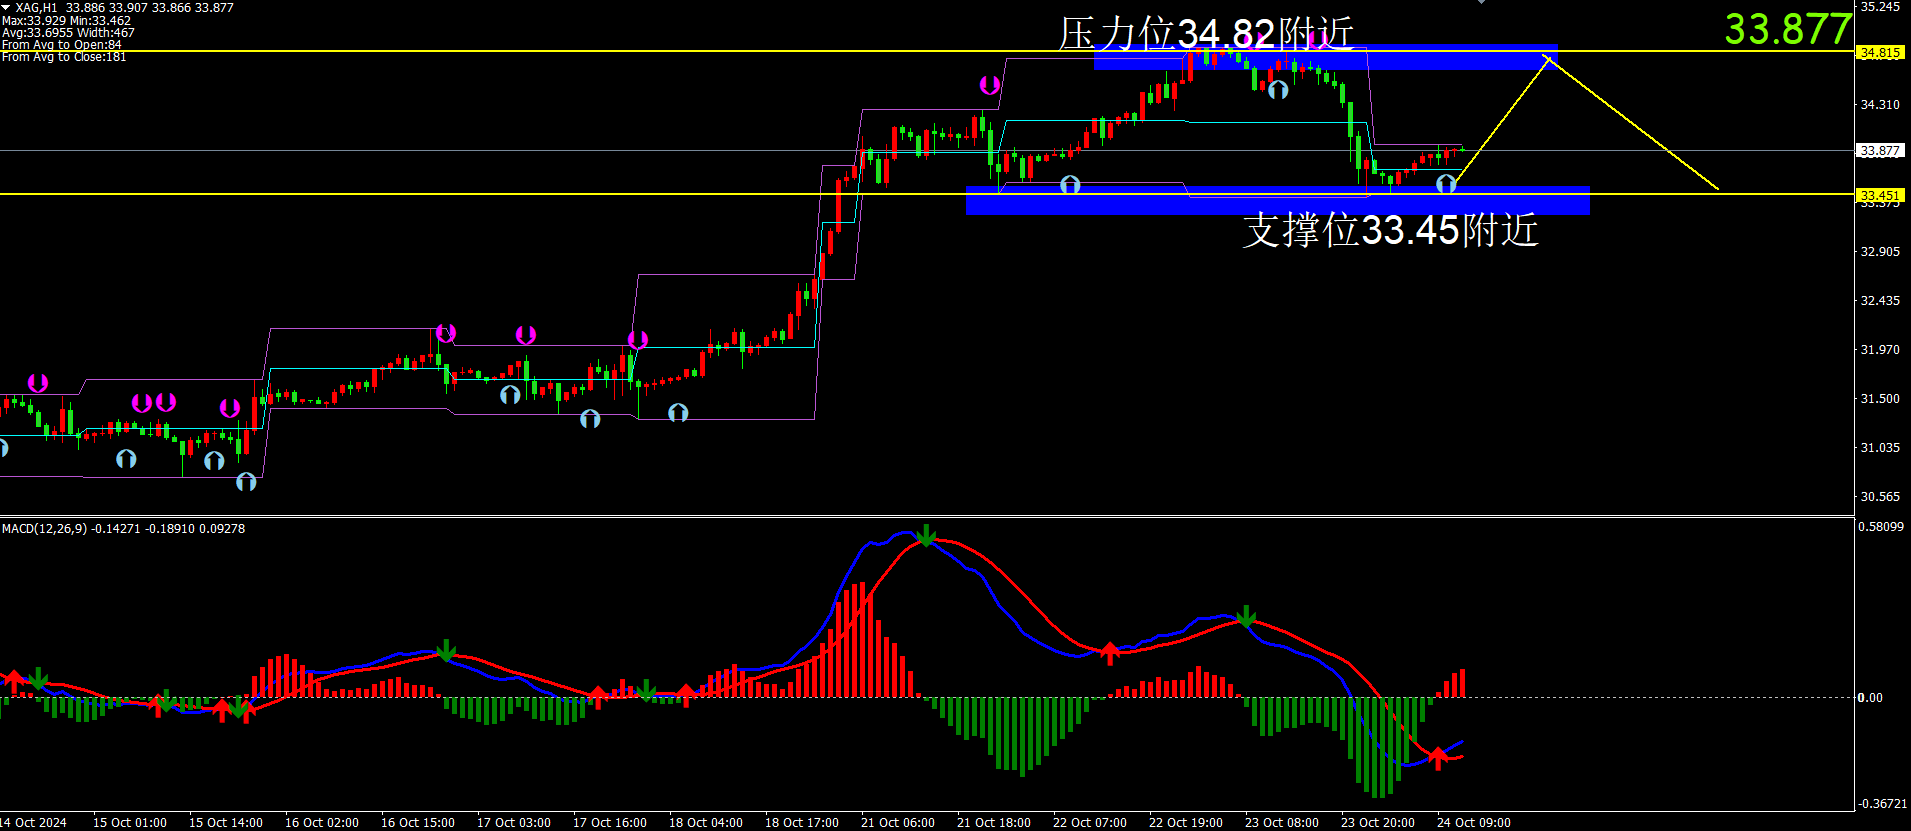
Task: Click the 'Max:33.929 Min:33.462' info line
Action: click(66, 20)
